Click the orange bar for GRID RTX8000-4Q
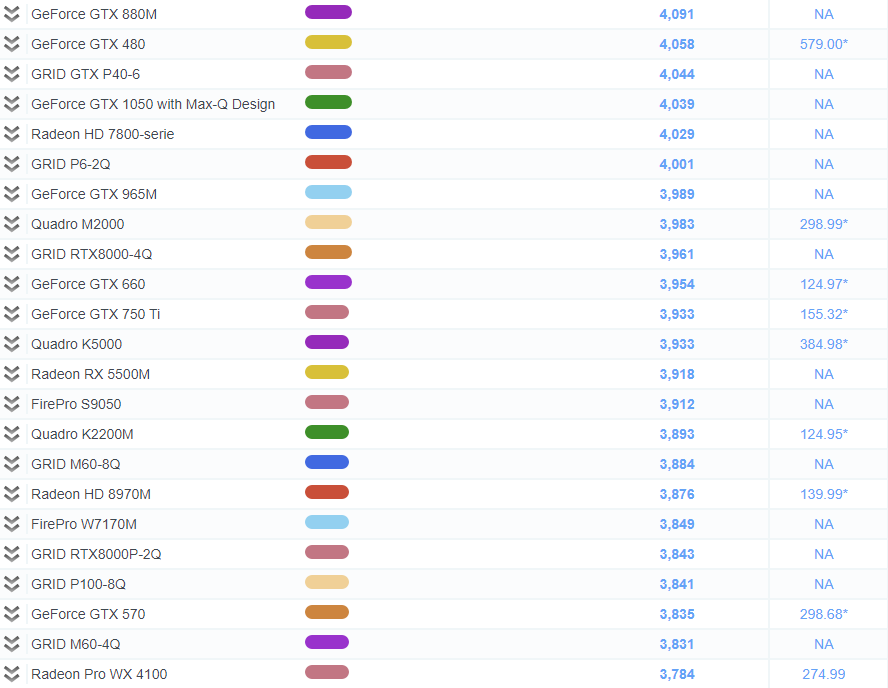Image resolution: width=888 pixels, height=688 pixels. click(x=328, y=252)
